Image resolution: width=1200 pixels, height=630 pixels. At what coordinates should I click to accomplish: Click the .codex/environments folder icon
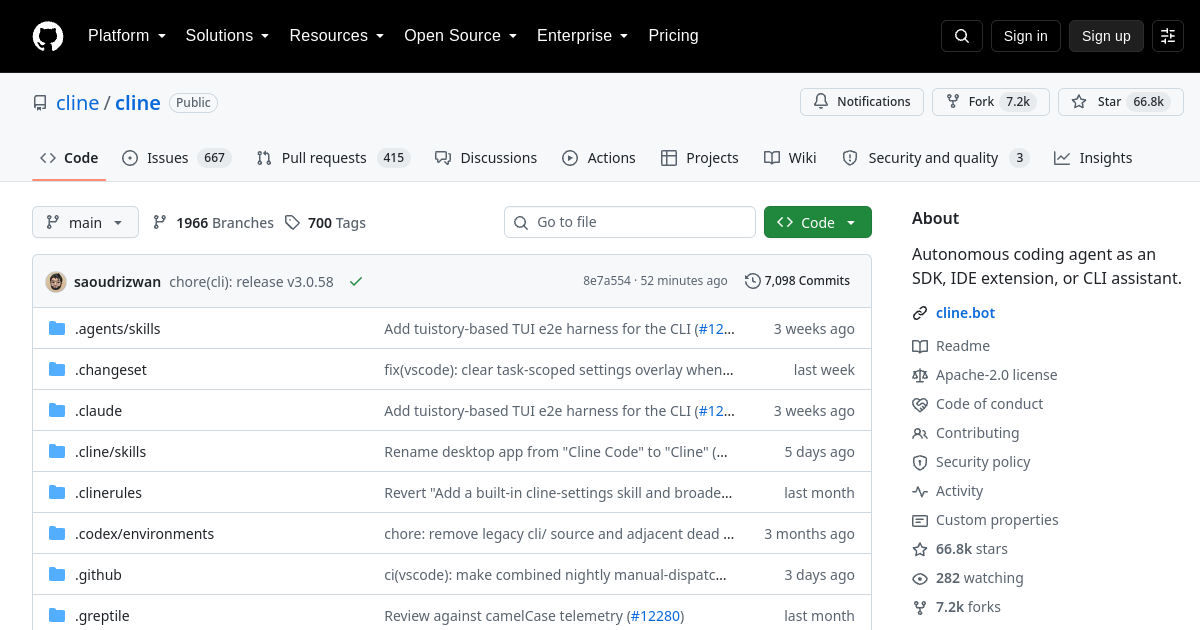[57, 534]
